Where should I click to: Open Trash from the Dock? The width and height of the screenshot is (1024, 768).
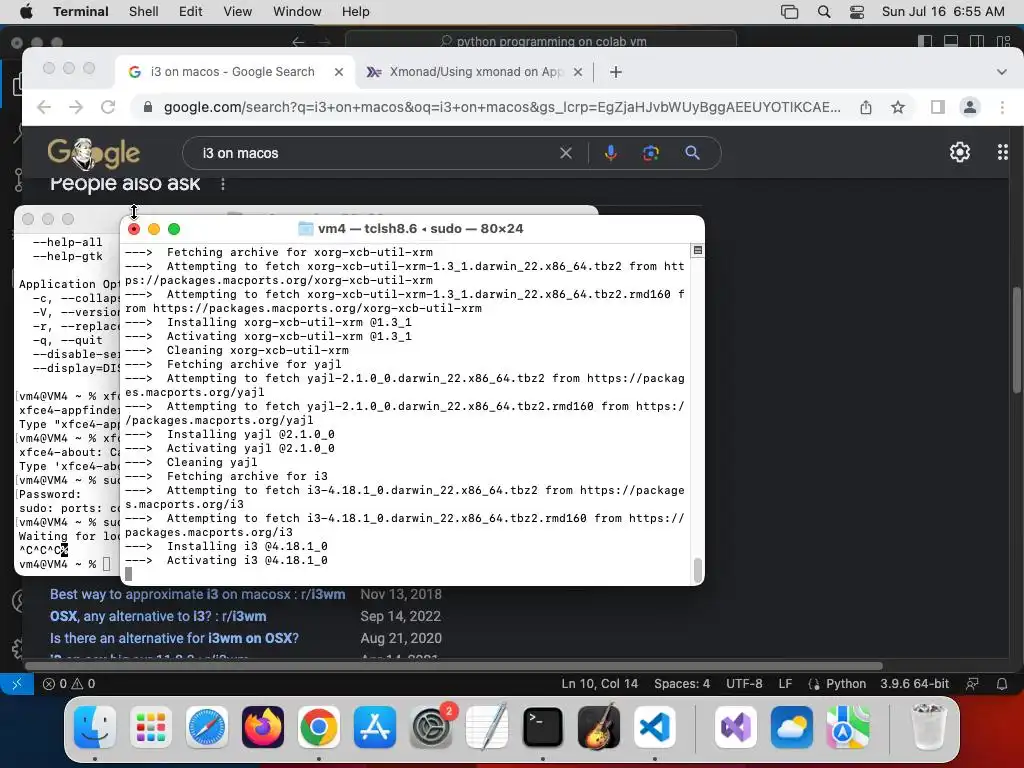point(928,727)
